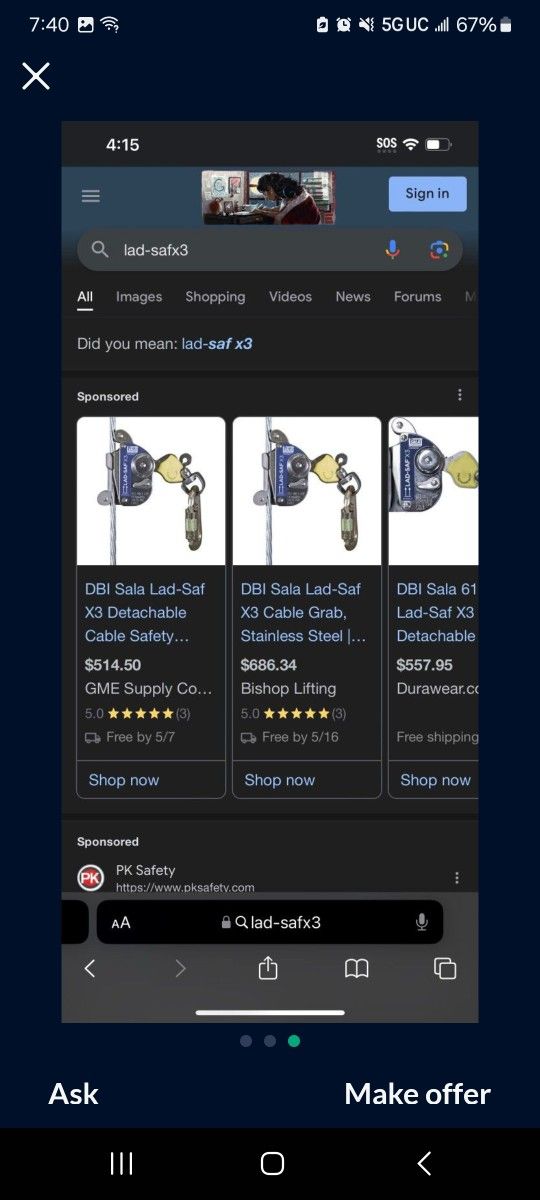Switch to the Images tab
Viewport: 540px width, 1200px height.
click(x=139, y=296)
